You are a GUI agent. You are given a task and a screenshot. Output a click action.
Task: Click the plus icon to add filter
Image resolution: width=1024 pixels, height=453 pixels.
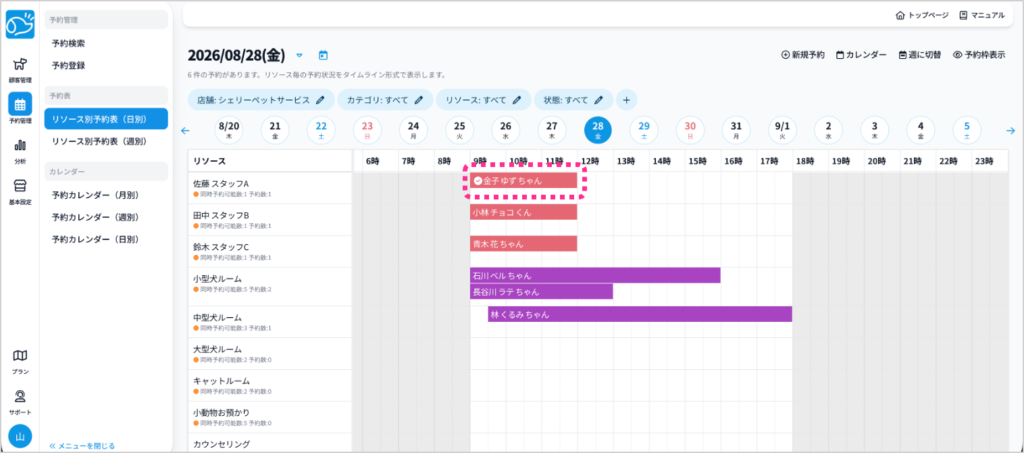(x=626, y=100)
